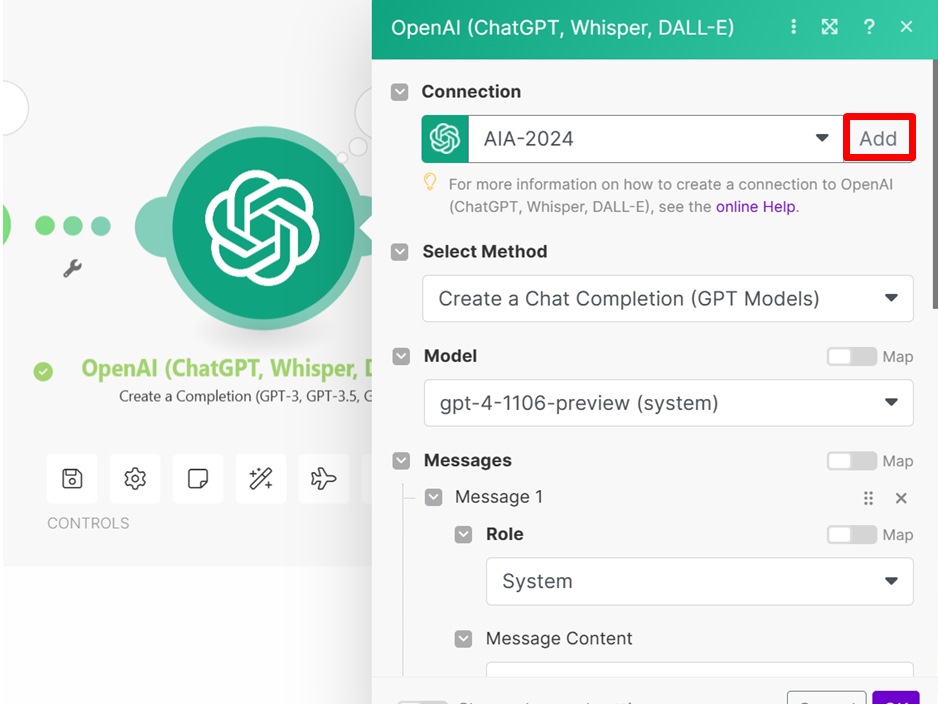Remove Message 1 with the X
This screenshot has height=704, width=938.
(x=901, y=498)
